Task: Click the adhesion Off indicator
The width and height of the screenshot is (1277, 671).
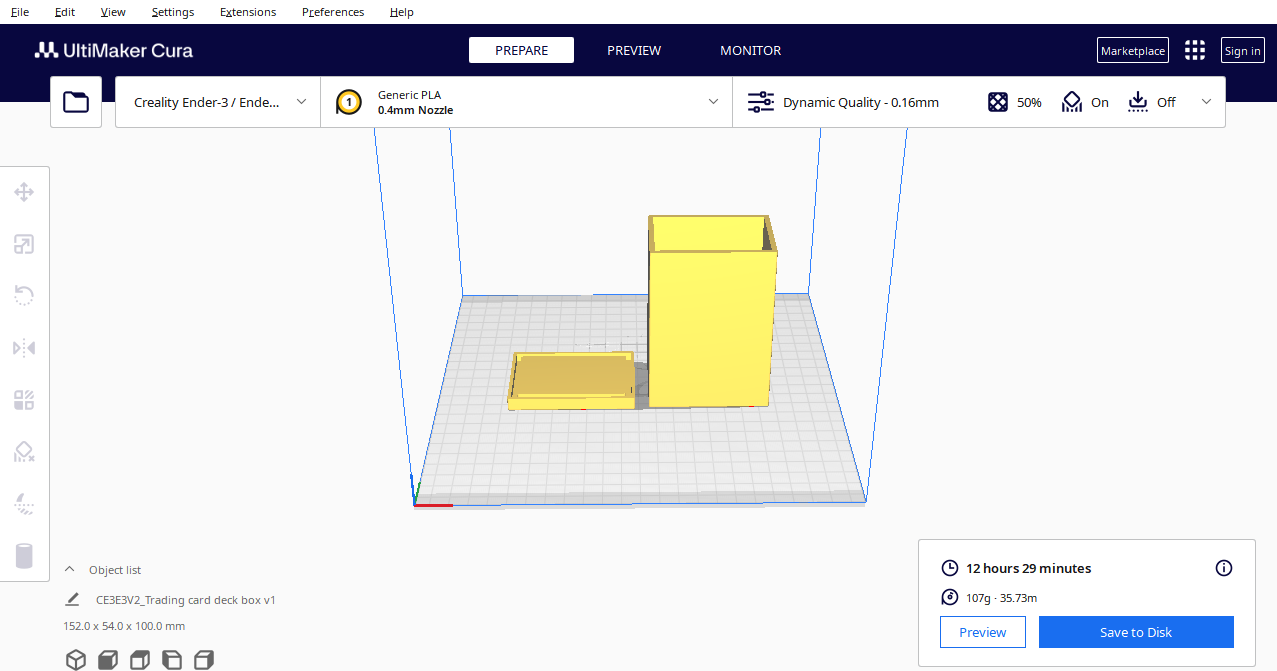Action: tap(1151, 102)
